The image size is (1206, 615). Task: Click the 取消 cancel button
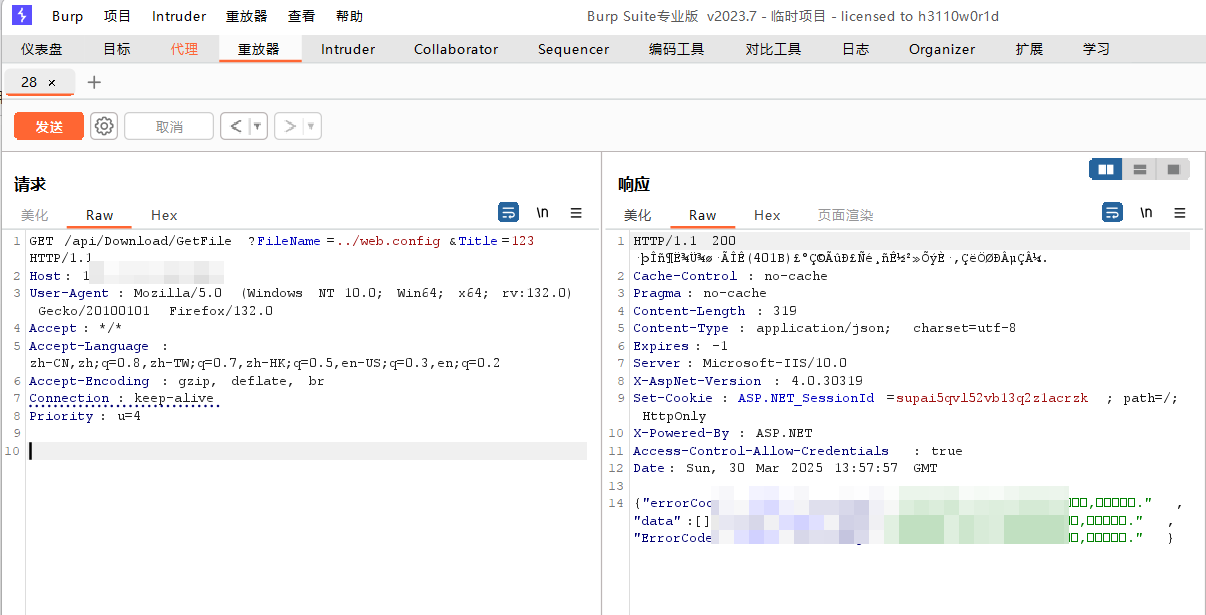pos(169,126)
